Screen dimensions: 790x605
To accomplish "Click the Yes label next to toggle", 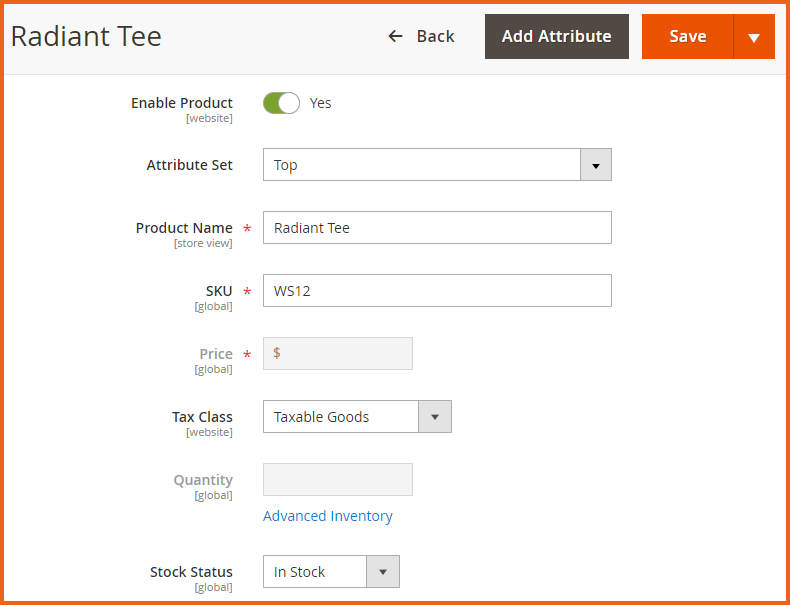I will pos(320,103).
